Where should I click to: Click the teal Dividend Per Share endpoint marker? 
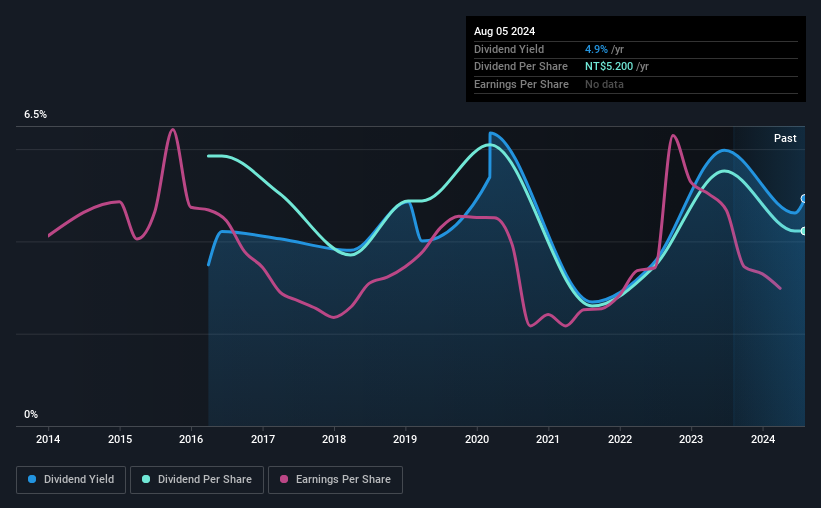[804, 231]
